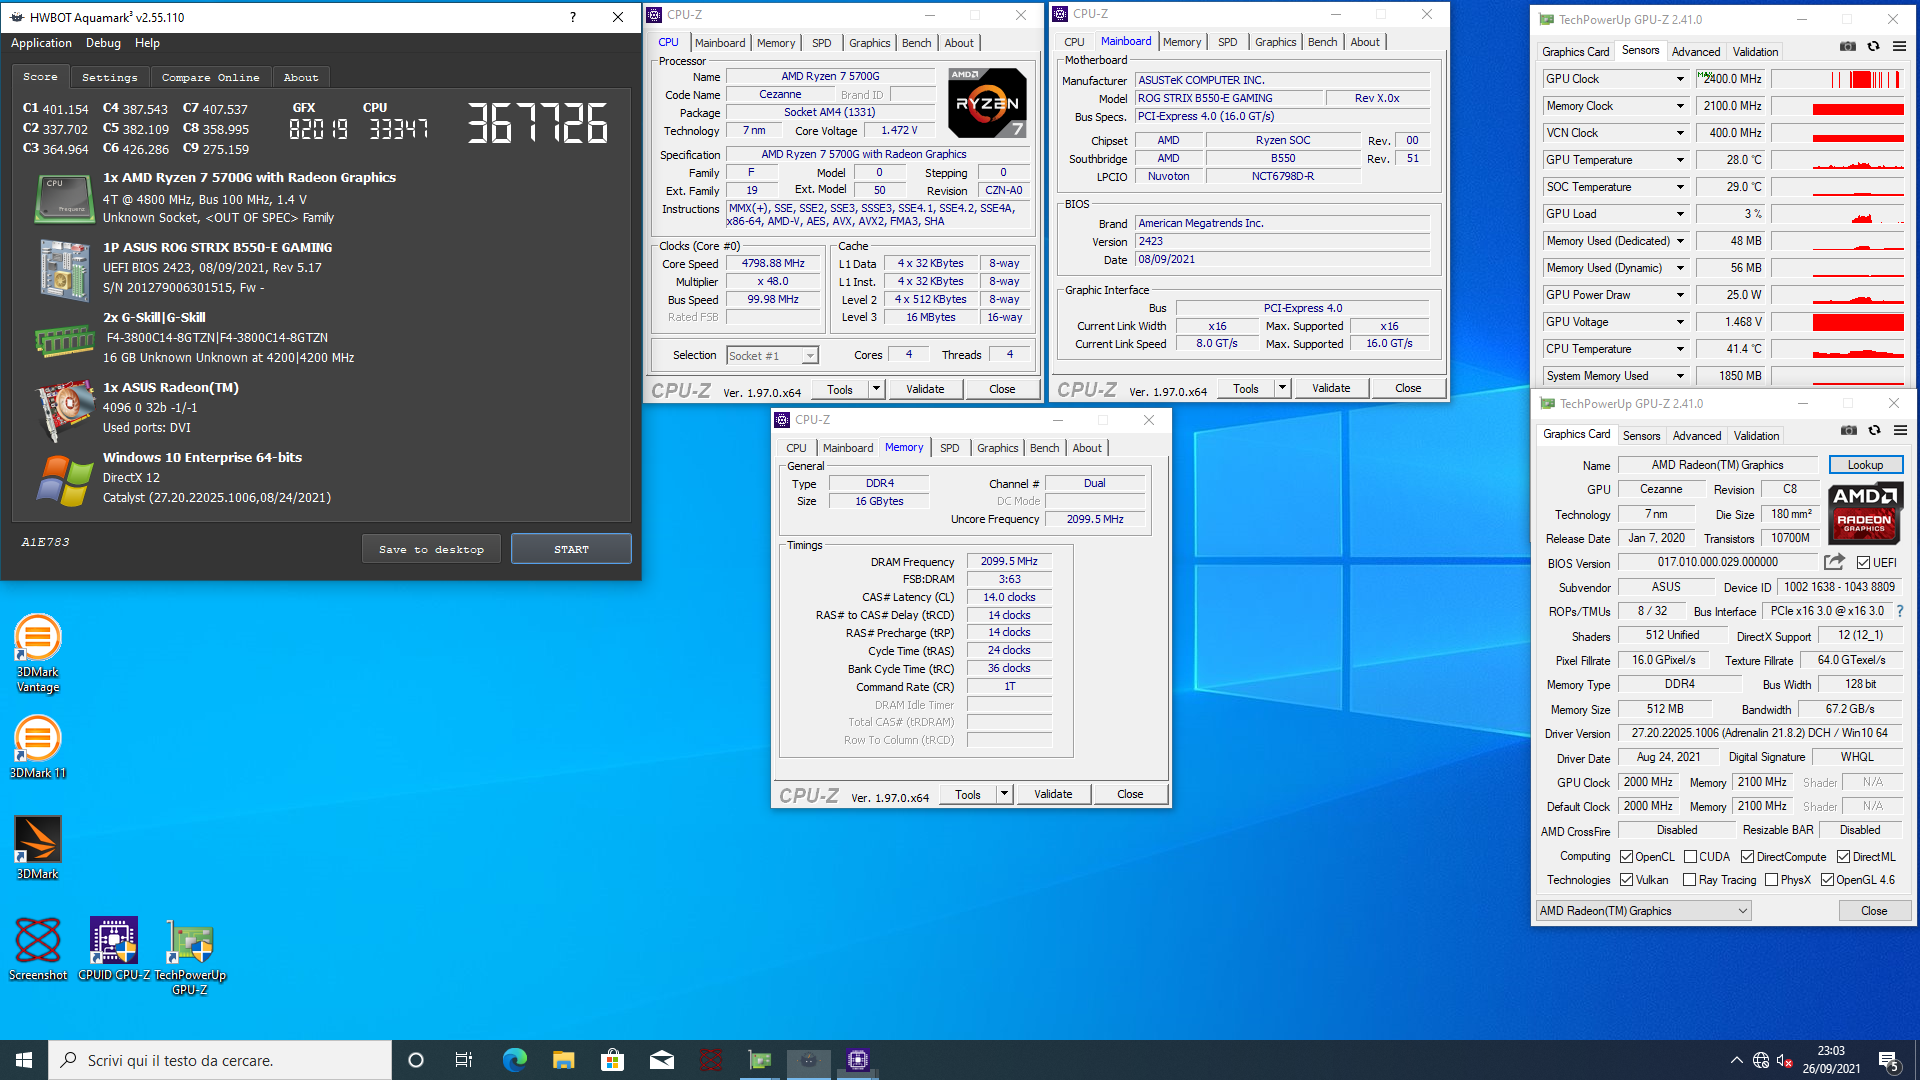The image size is (1920, 1080).
Task: Open hamburger menu in GPU-Z Graphics Card window
Action: point(1900,431)
